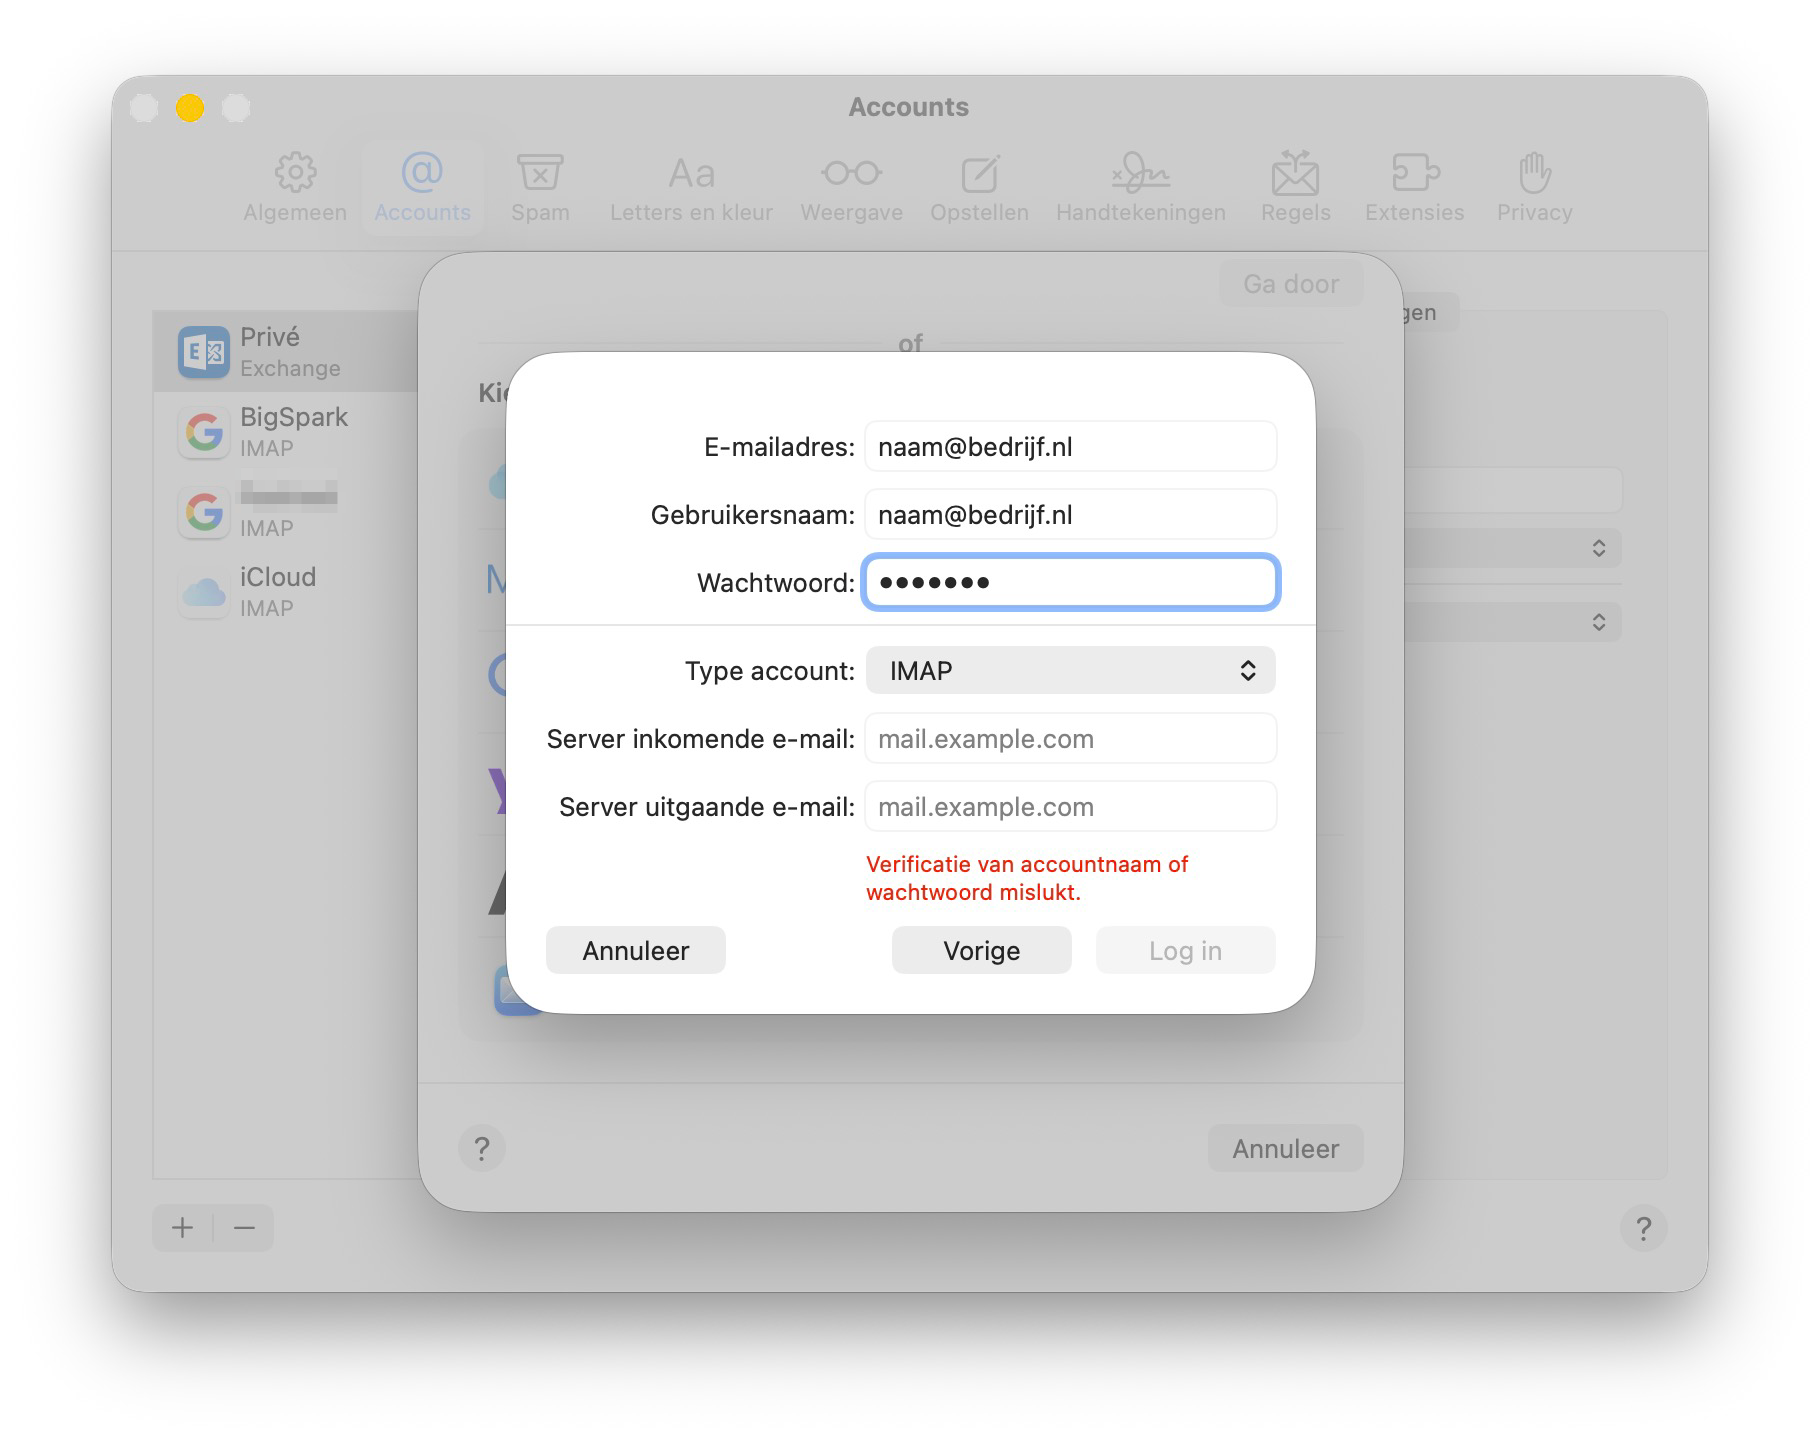Image resolution: width=1820 pixels, height=1440 pixels.
Task: Click Annuleer in the provider sheet
Action: click(1285, 1148)
